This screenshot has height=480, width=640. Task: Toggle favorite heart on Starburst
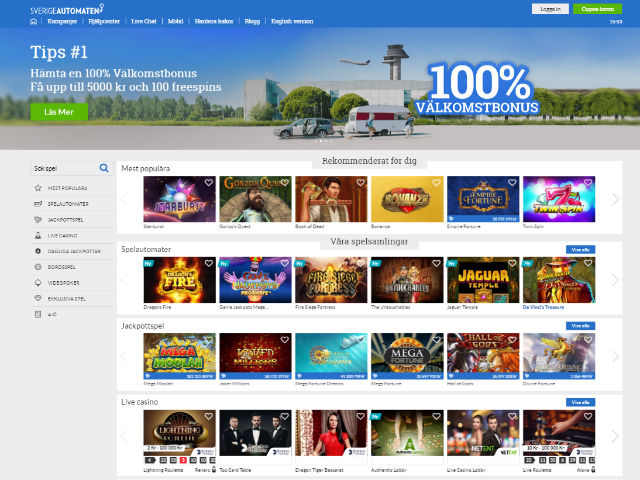(x=209, y=182)
